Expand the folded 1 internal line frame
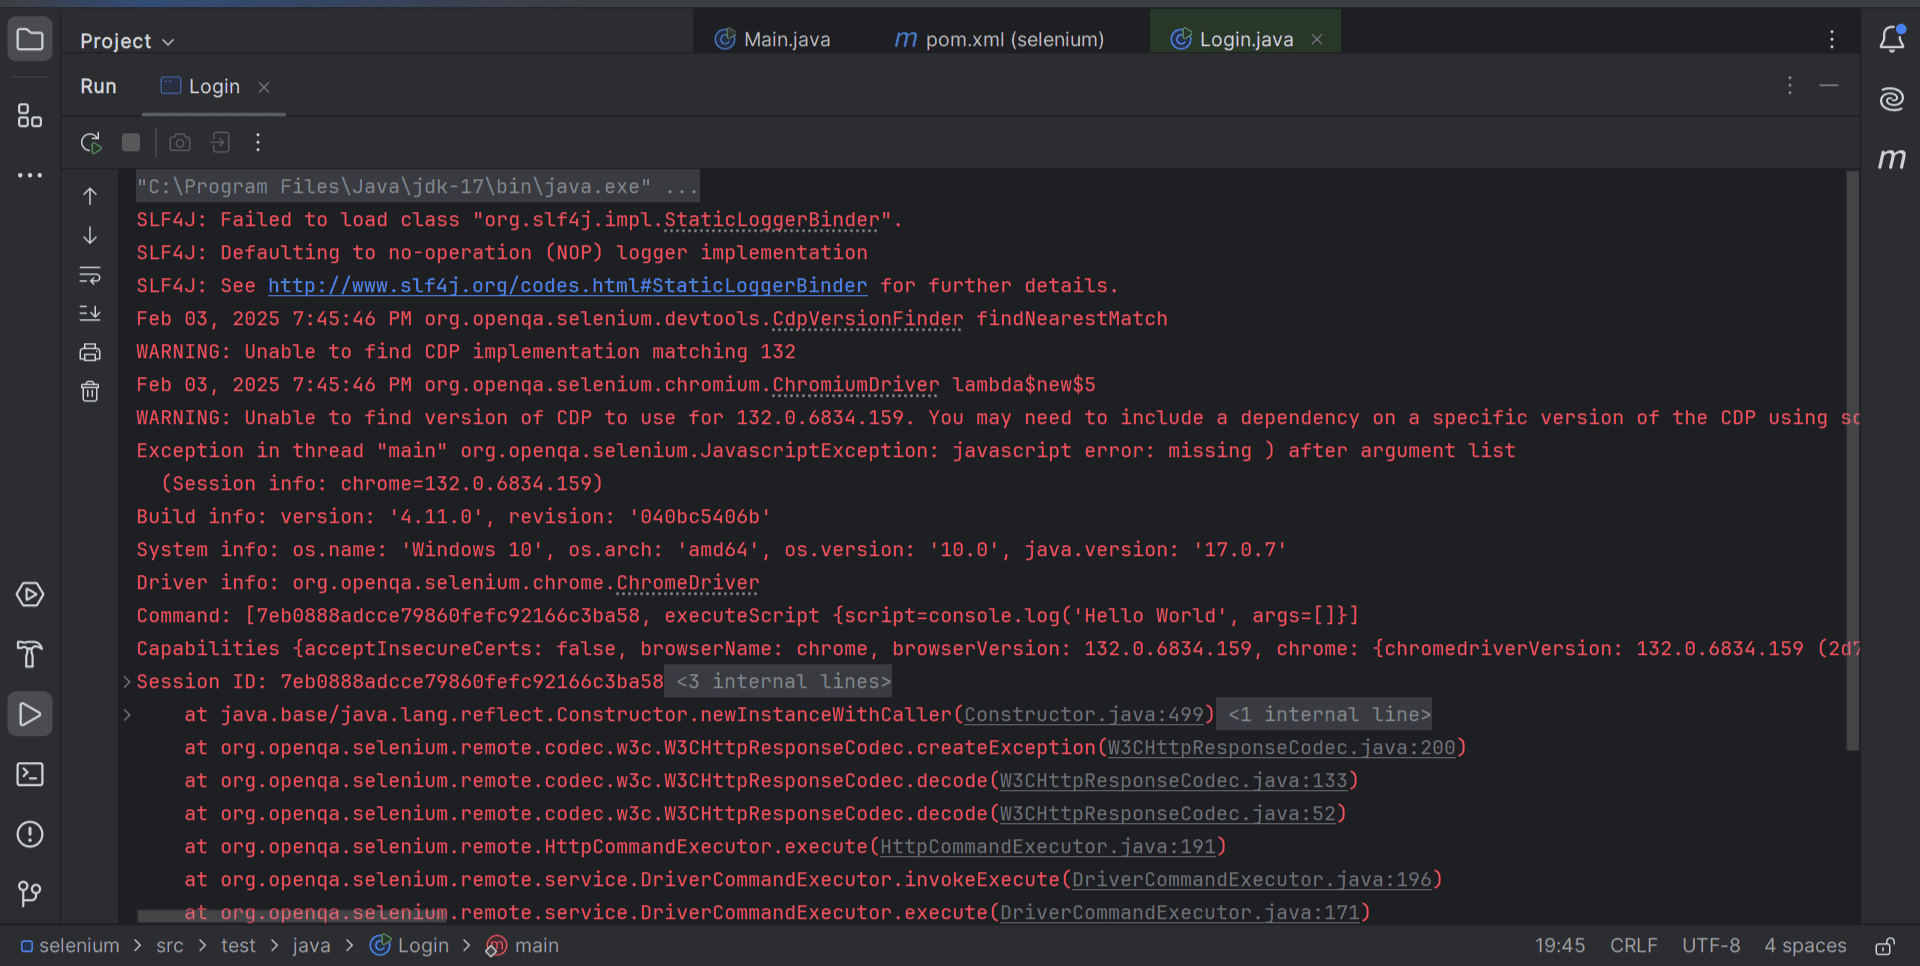The height and width of the screenshot is (966, 1920). (1324, 714)
